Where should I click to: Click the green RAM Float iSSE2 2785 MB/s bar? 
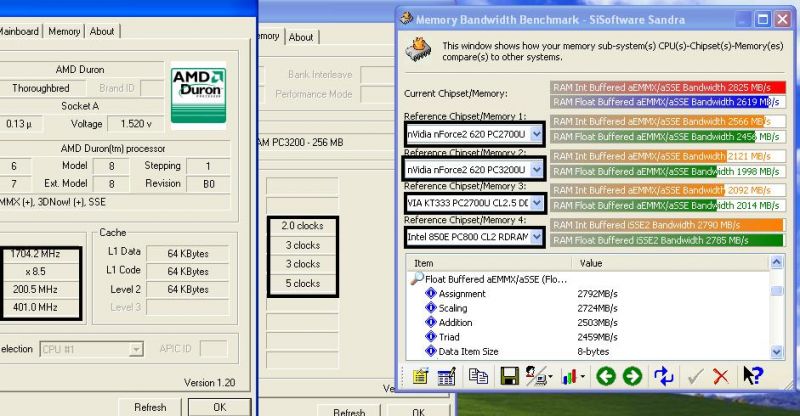(x=668, y=240)
